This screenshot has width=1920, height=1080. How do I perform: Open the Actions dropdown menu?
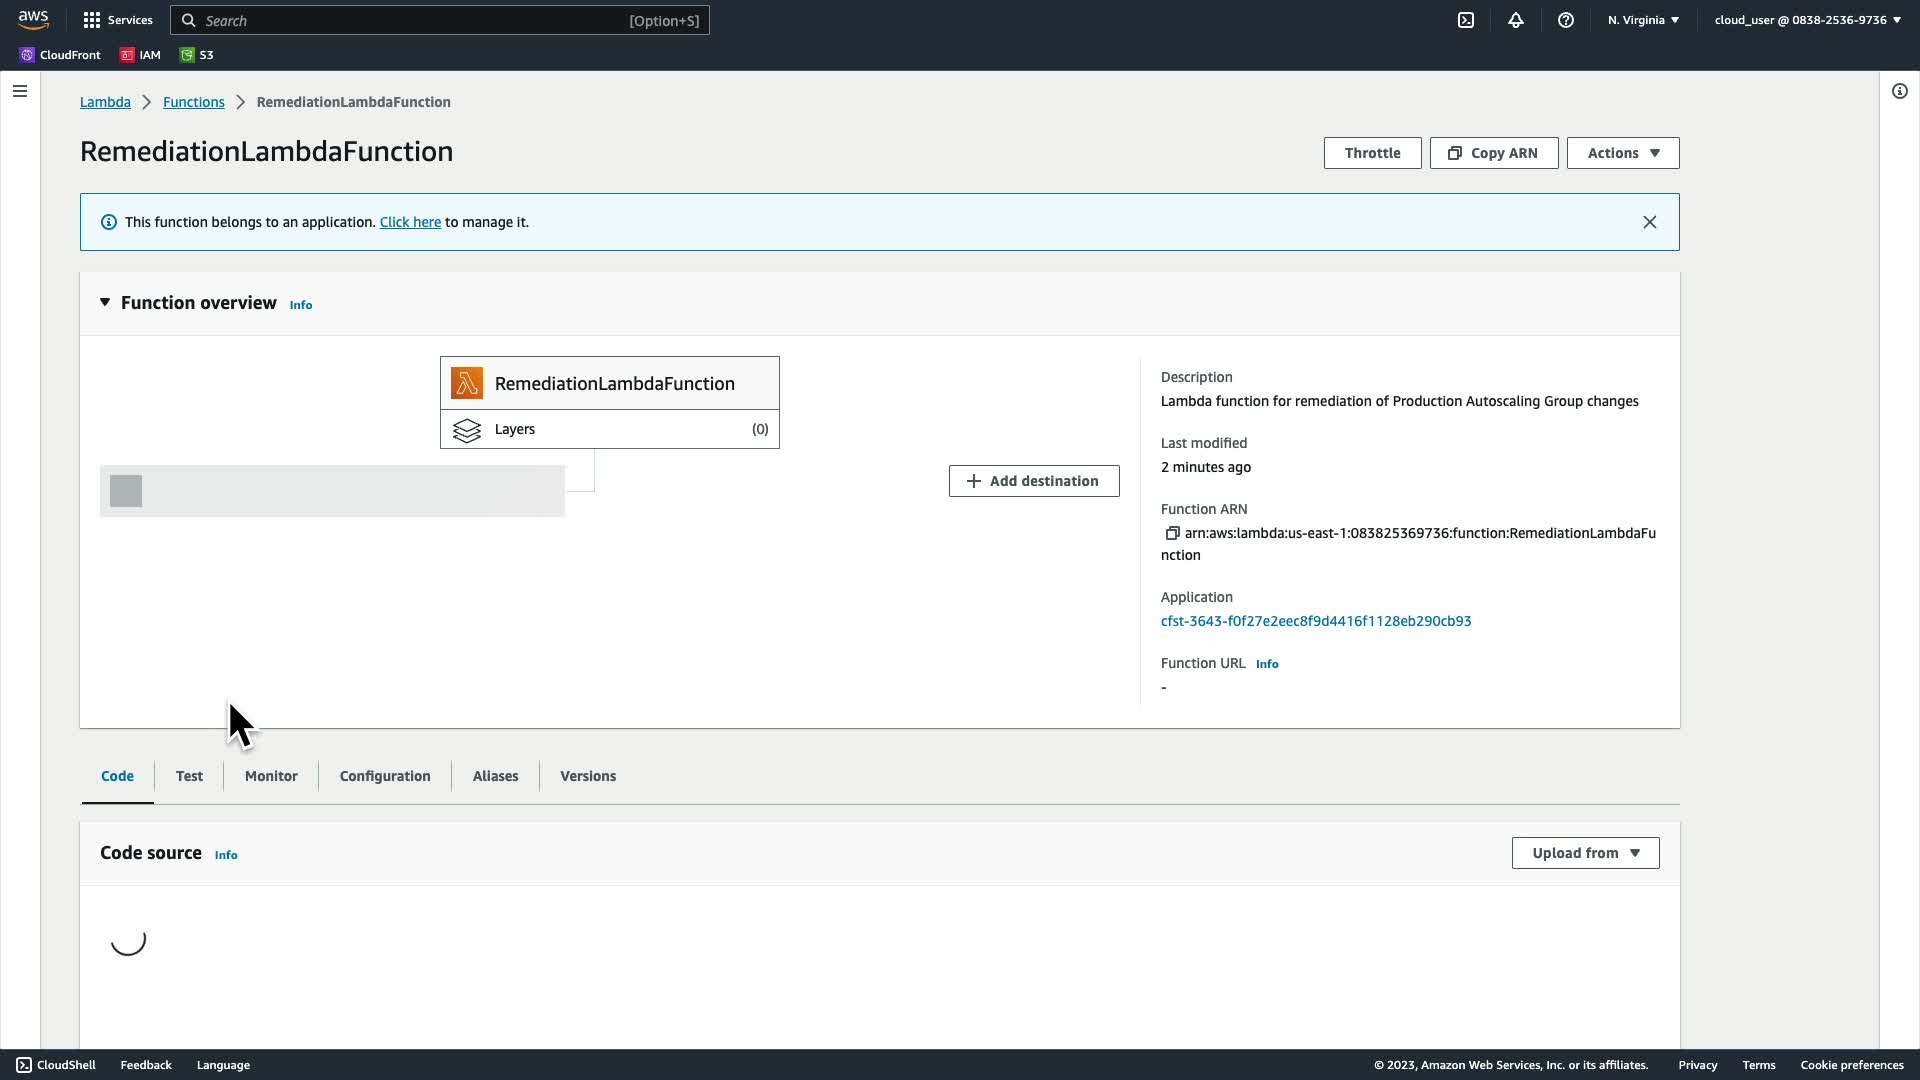point(1622,153)
